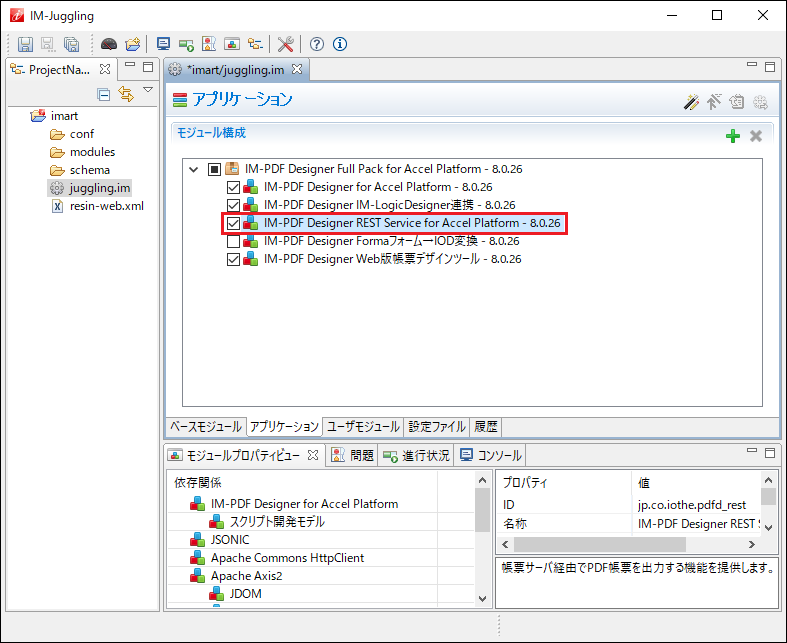787x643 pixels.
Task: Toggle Link with Editor arrows icon
Action: click(x=125, y=94)
